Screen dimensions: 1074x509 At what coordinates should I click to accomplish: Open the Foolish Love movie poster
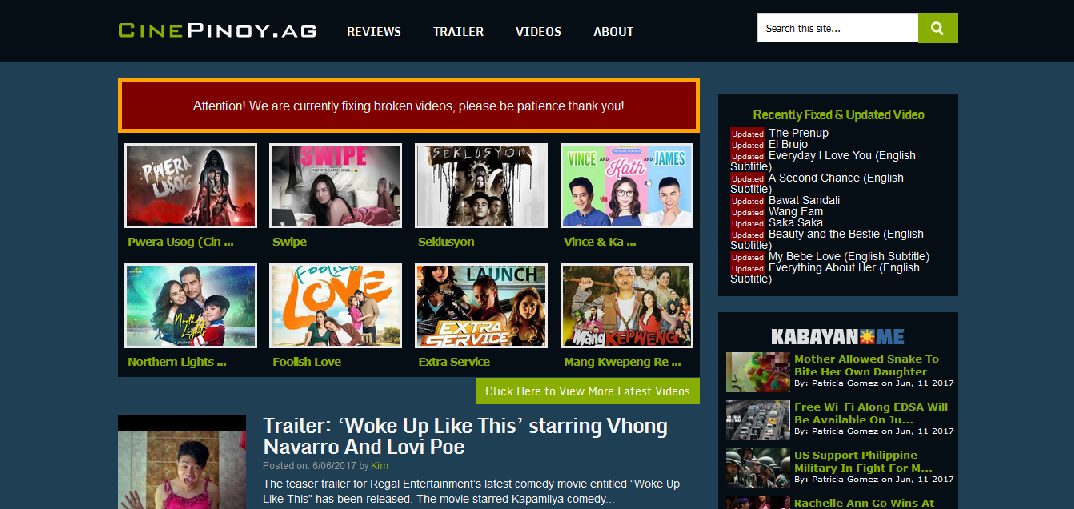pyautogui.click(x=336, y=306)
